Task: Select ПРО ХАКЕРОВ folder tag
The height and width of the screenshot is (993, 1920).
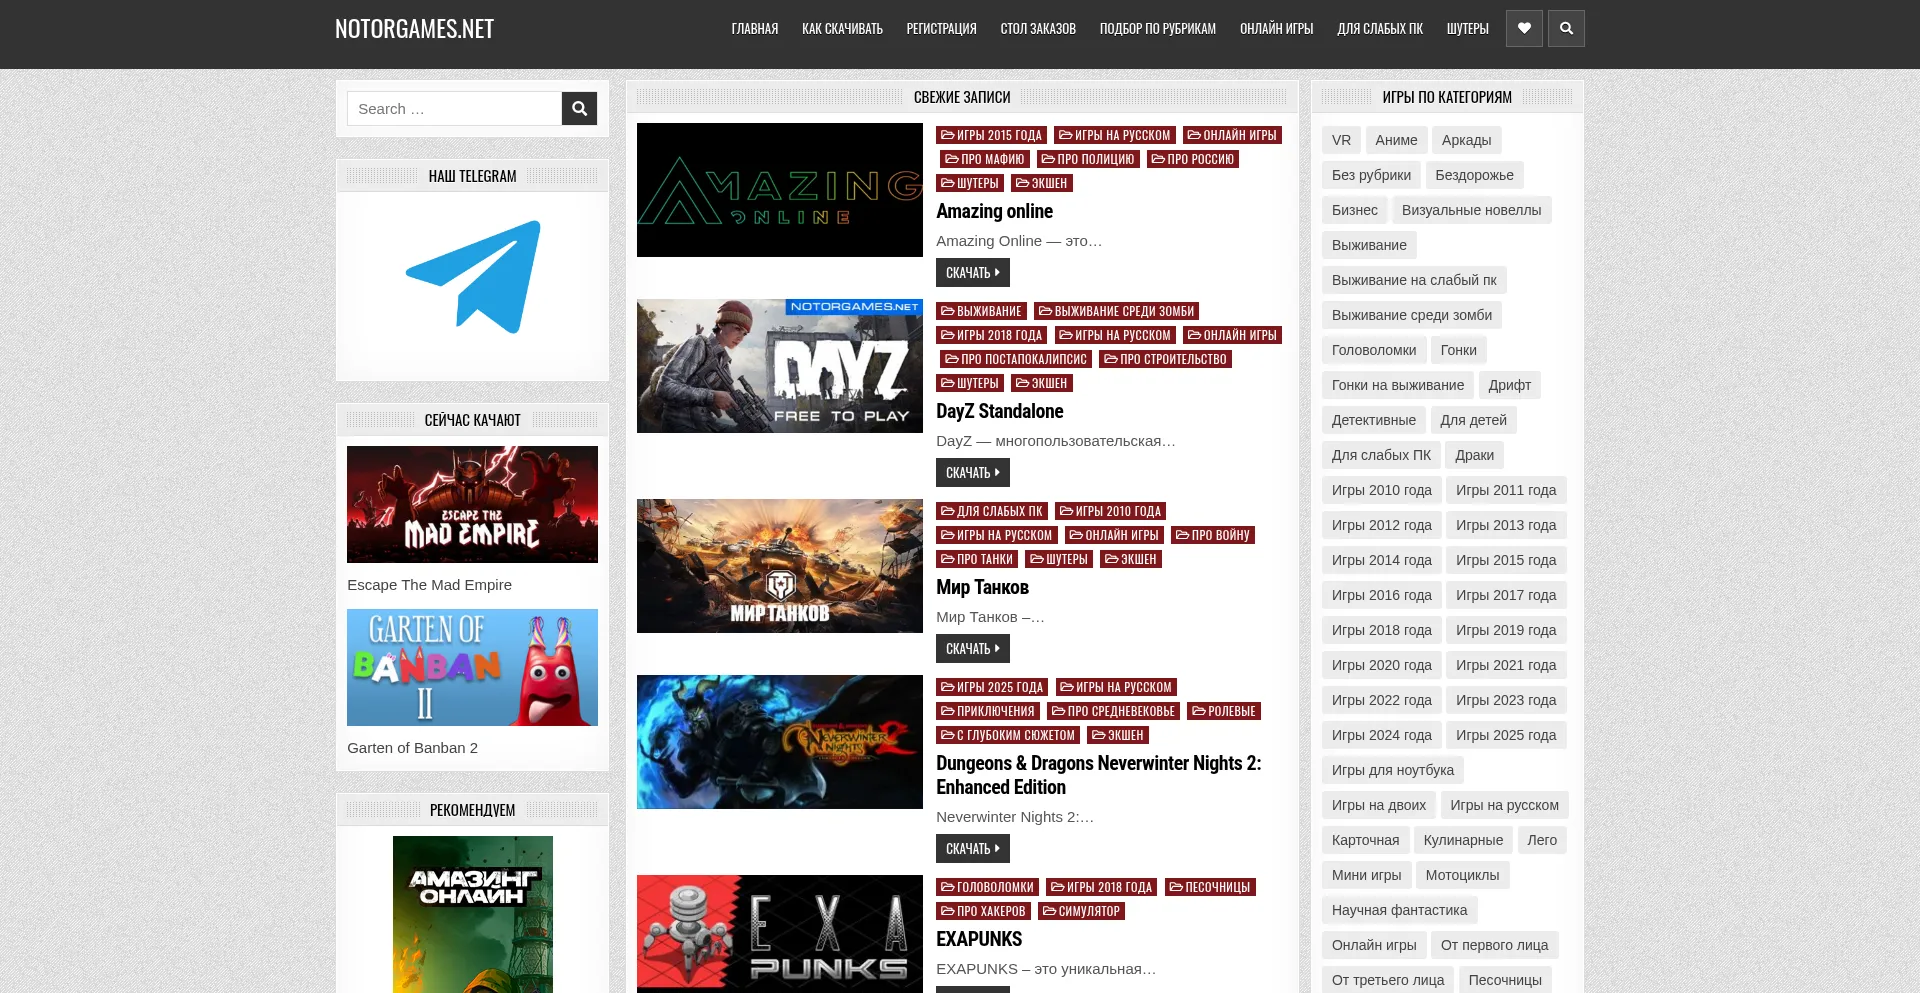Action: (983, 911)
